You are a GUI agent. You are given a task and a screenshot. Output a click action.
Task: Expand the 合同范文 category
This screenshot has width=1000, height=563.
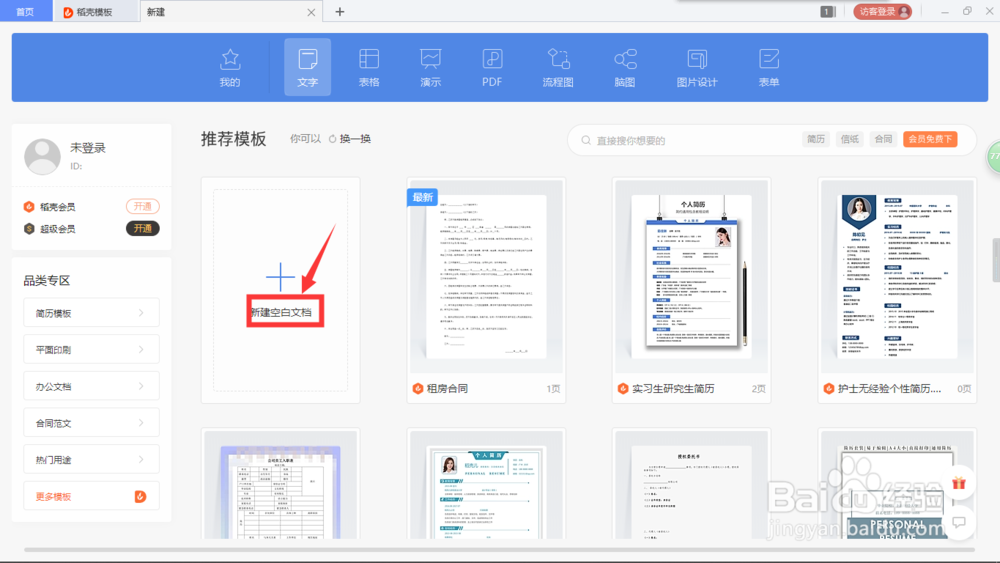[x=91, y=423]
